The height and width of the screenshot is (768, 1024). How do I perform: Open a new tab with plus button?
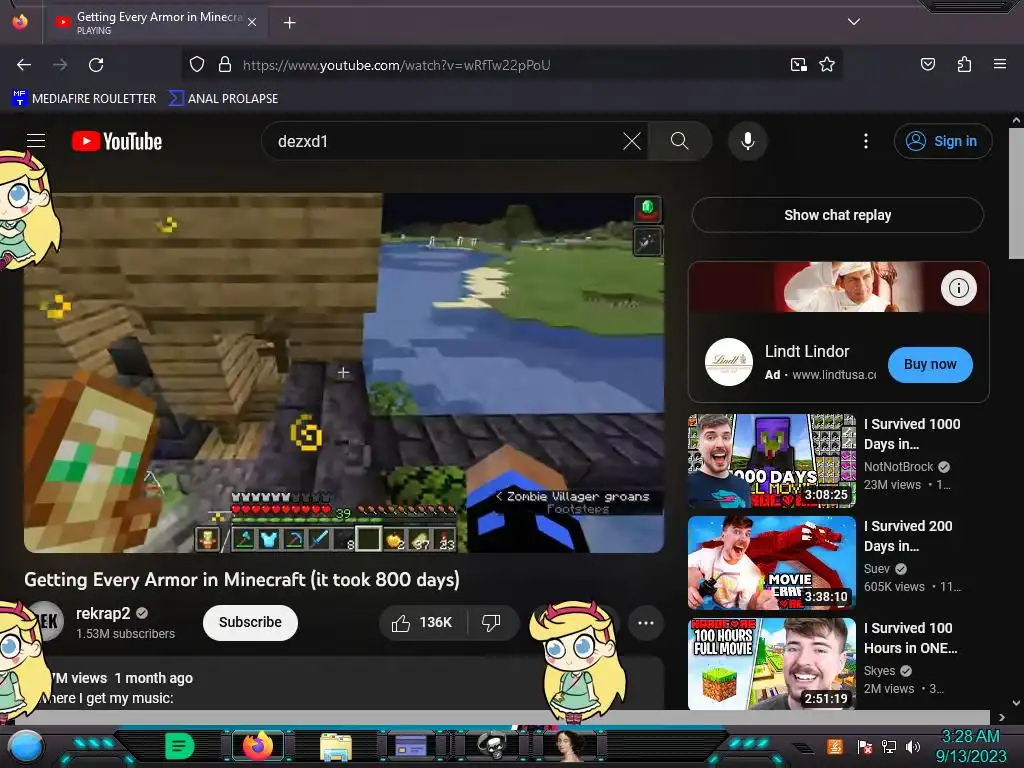coord(289,23)
